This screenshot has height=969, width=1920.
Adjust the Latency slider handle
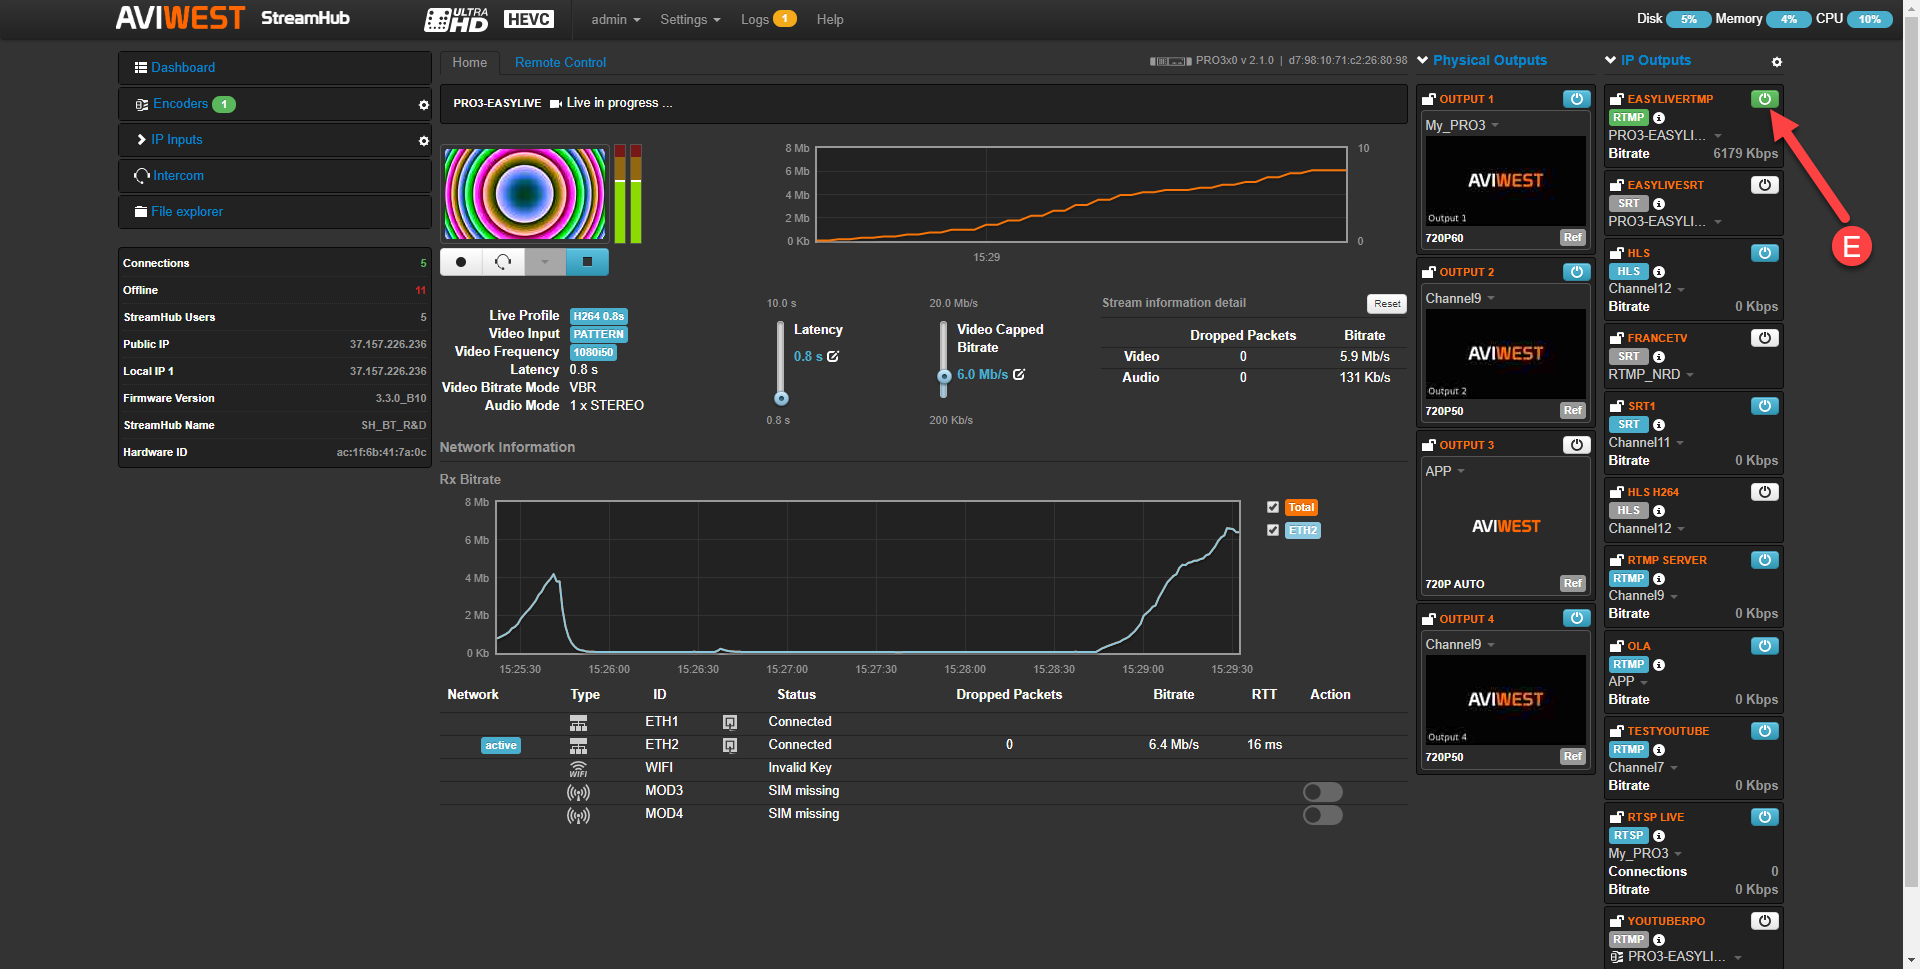point(781,398)
